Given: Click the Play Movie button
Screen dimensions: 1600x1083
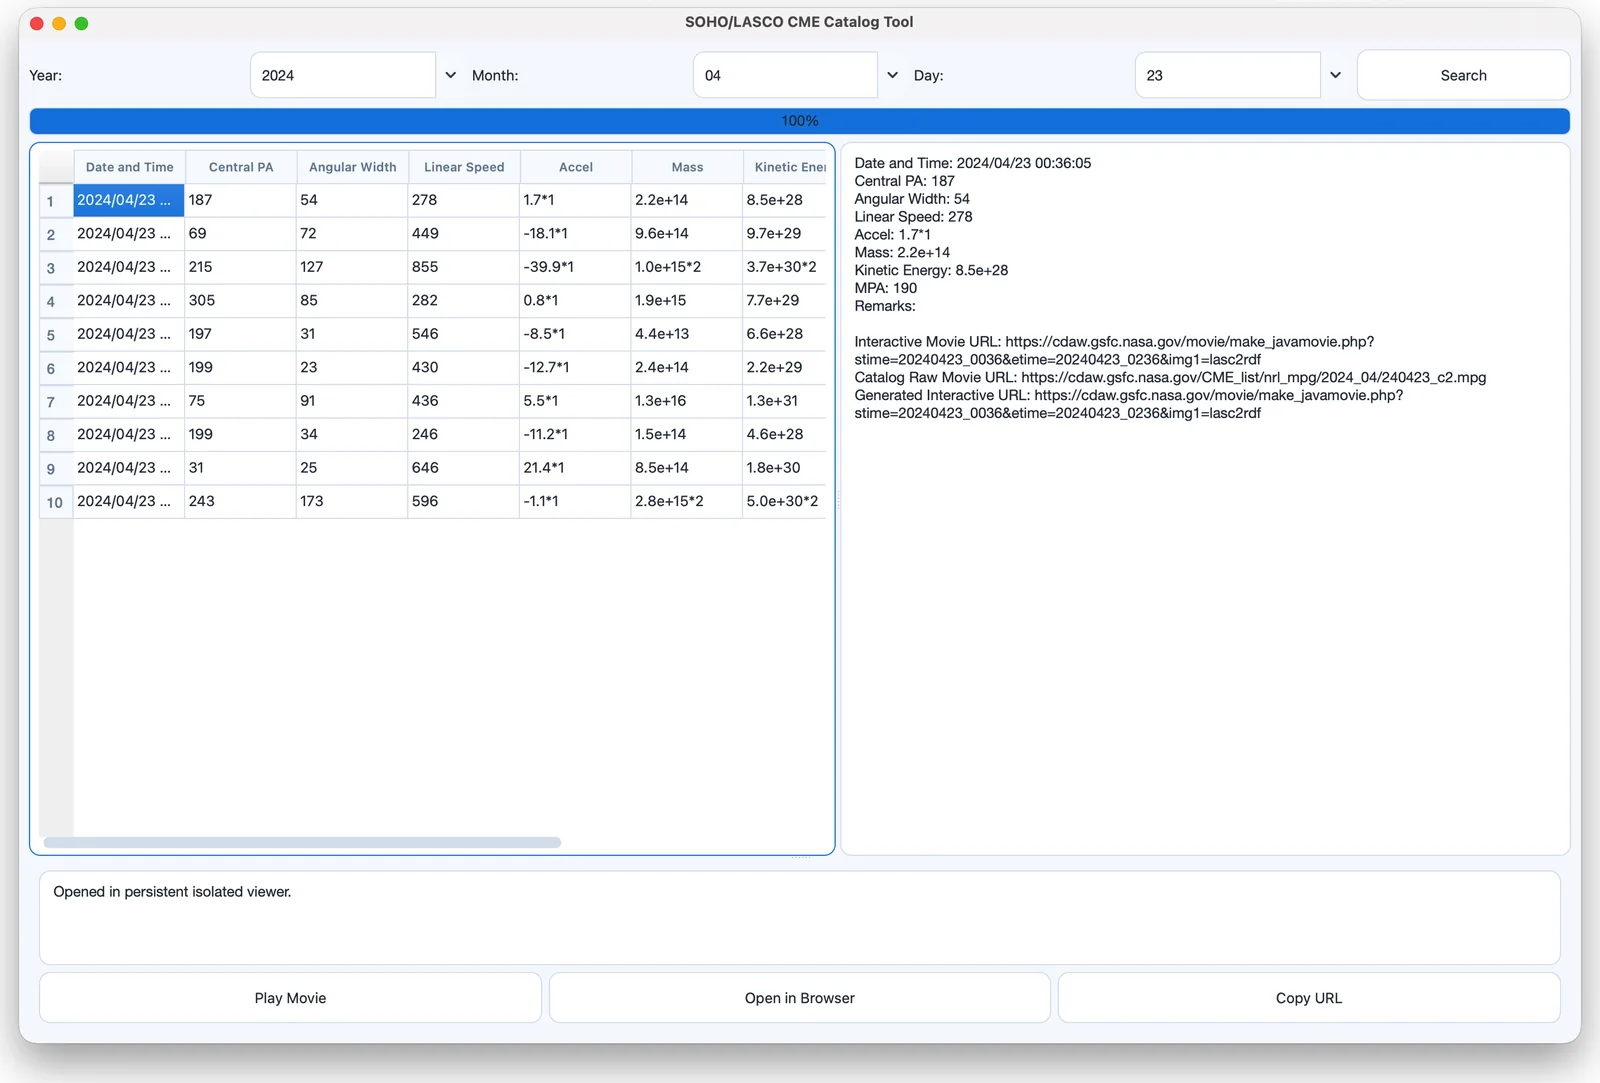Looking at the screenshot, I should (x=290, y=998).
